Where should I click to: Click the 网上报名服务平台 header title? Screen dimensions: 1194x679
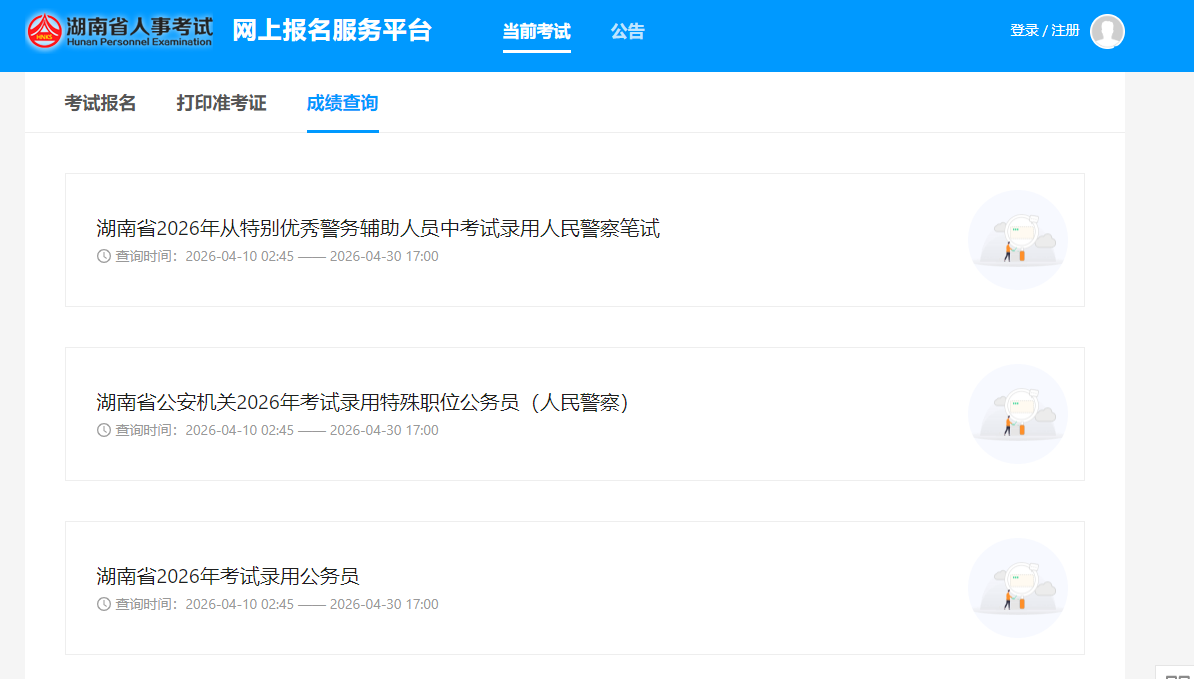(332, 31)
